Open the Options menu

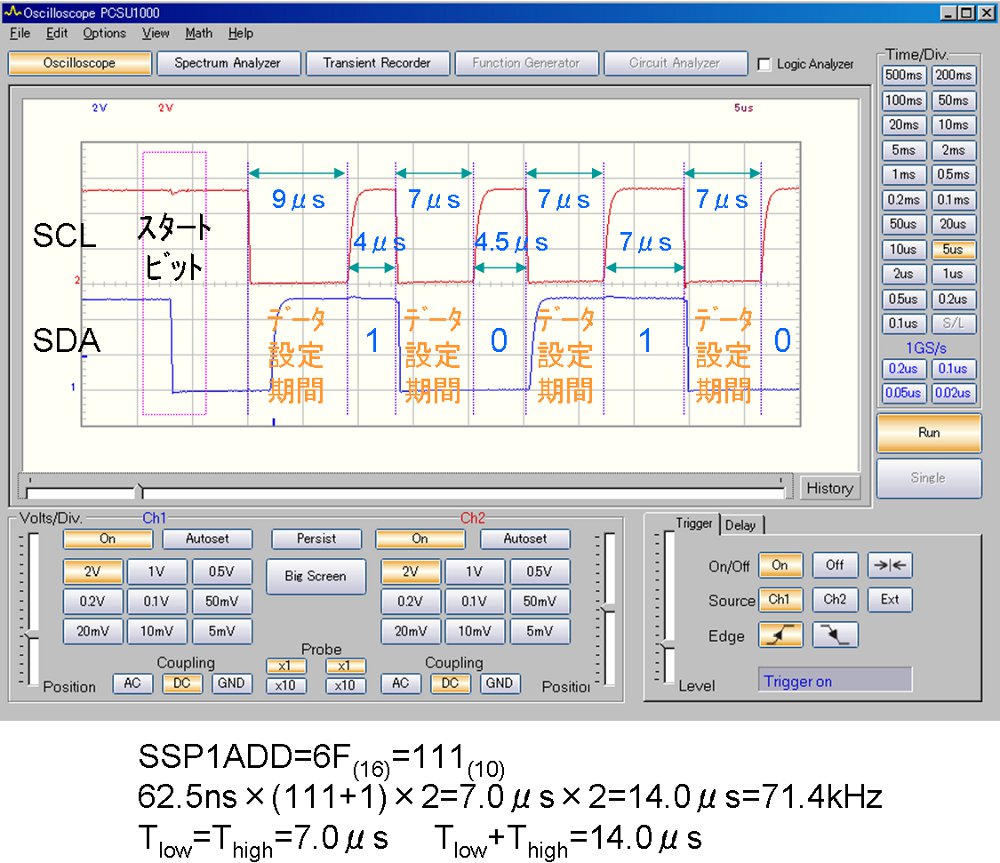(x=104, y=33)
